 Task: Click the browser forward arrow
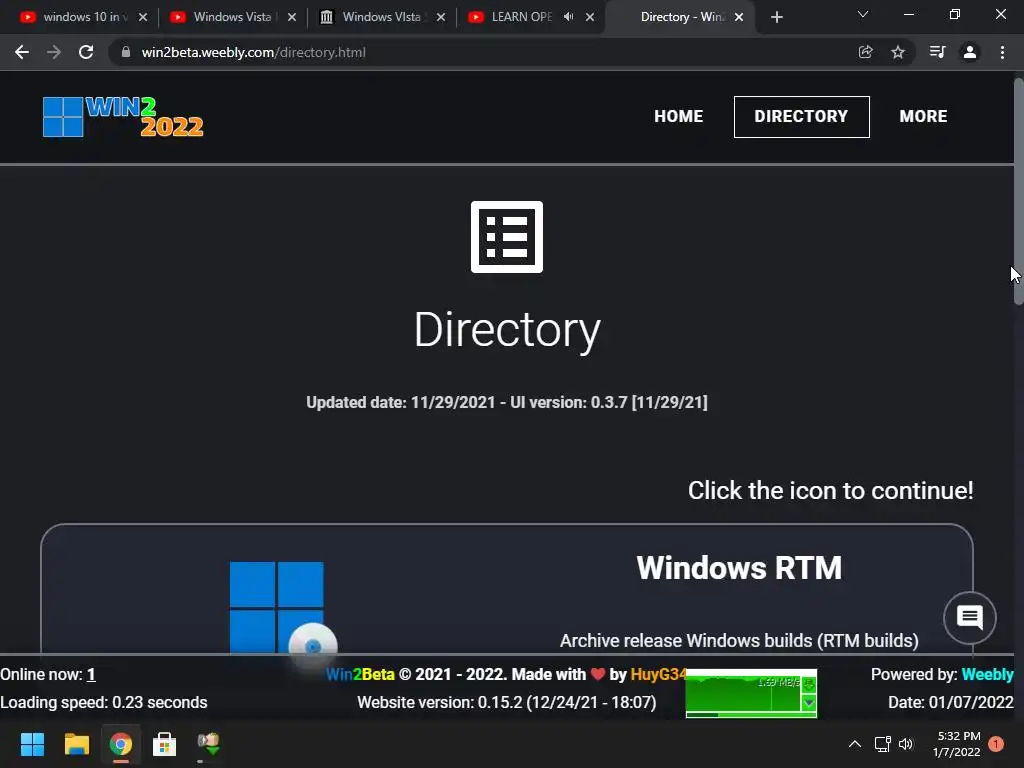pos(54,52)
